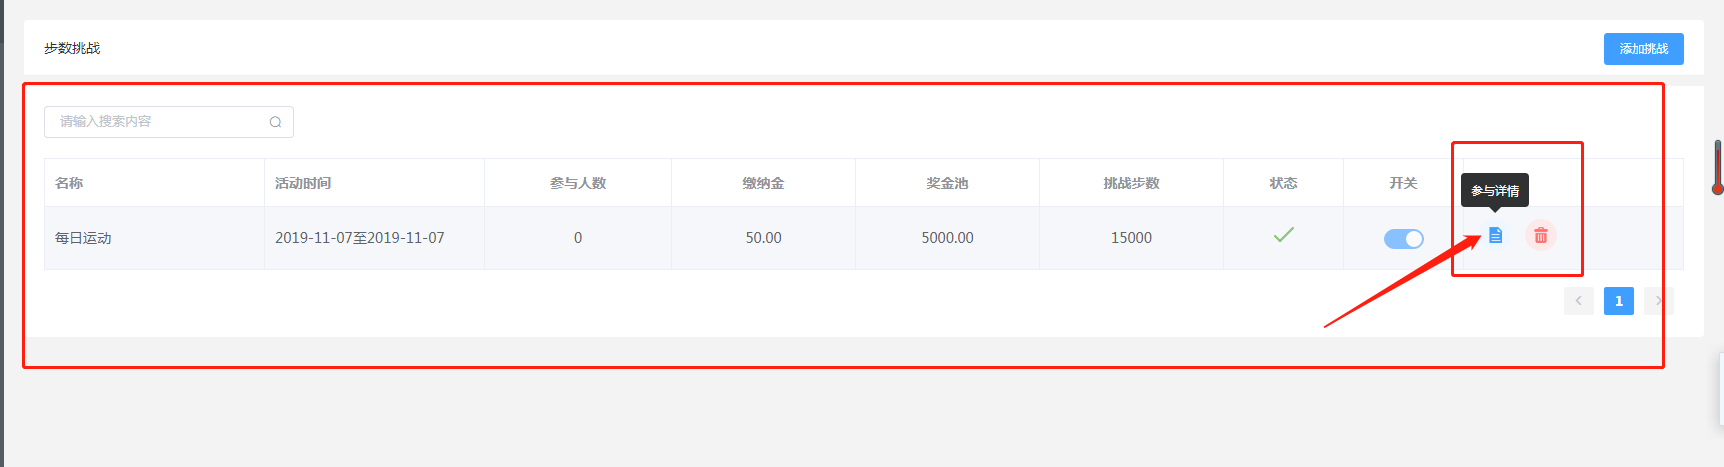Click the 添加挑战 button
1724x467 pixels.
click(1644, 49)
